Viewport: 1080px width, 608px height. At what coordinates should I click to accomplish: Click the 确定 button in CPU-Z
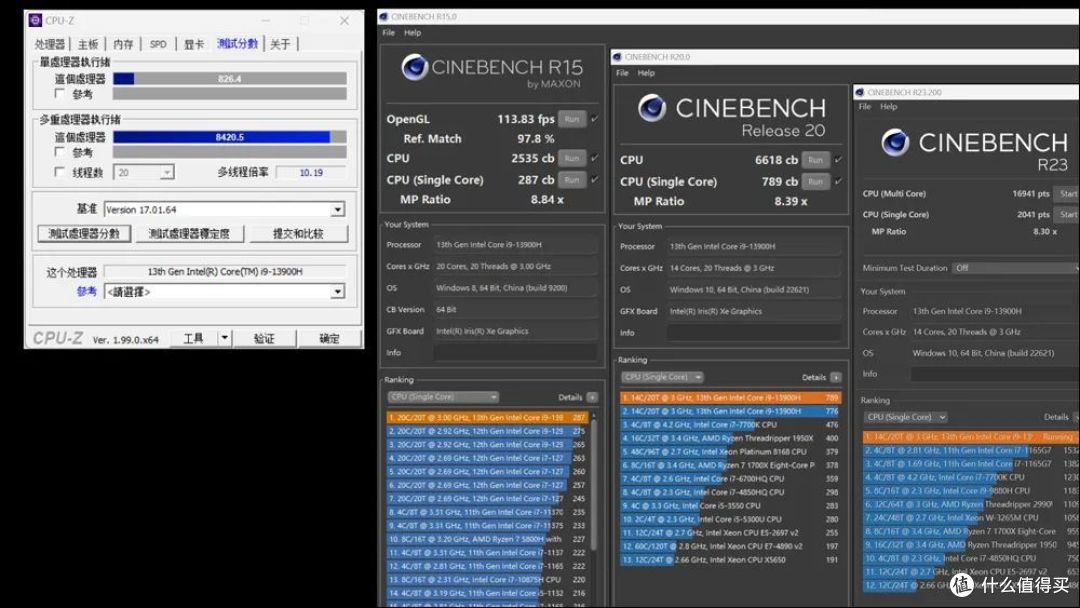coord(329,338)
